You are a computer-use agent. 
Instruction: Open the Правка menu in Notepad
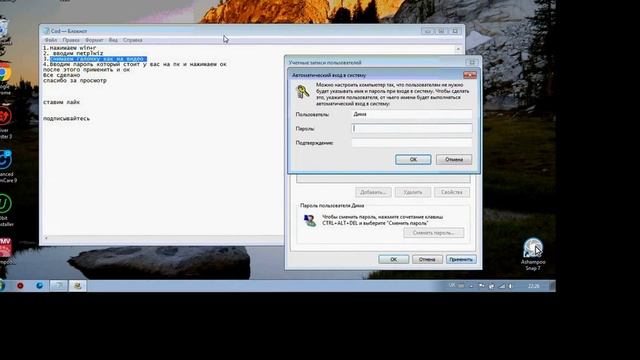71,40
